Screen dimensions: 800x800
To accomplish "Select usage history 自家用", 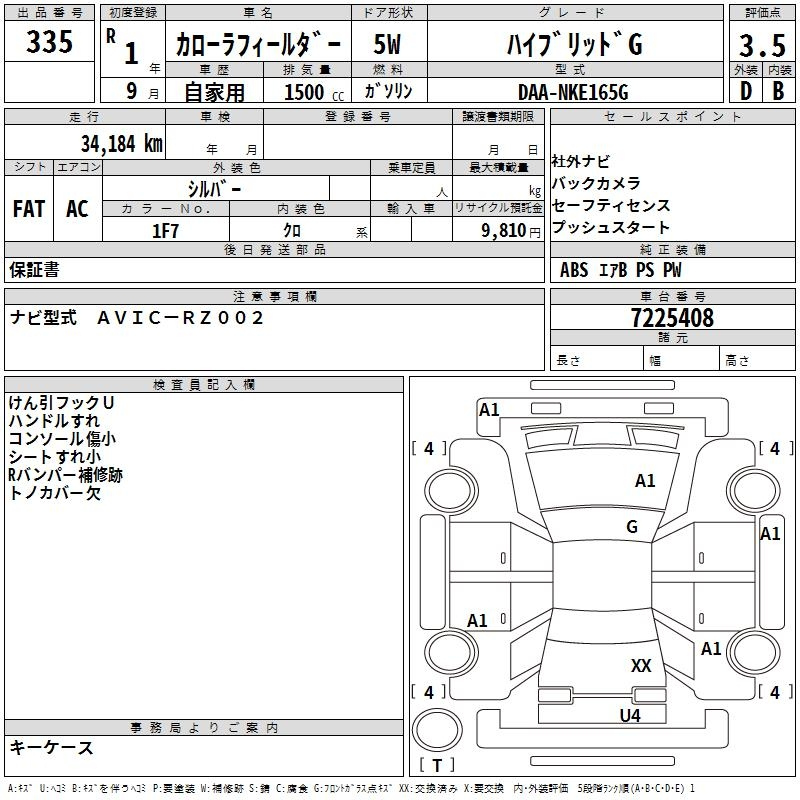I will point(214,92).
